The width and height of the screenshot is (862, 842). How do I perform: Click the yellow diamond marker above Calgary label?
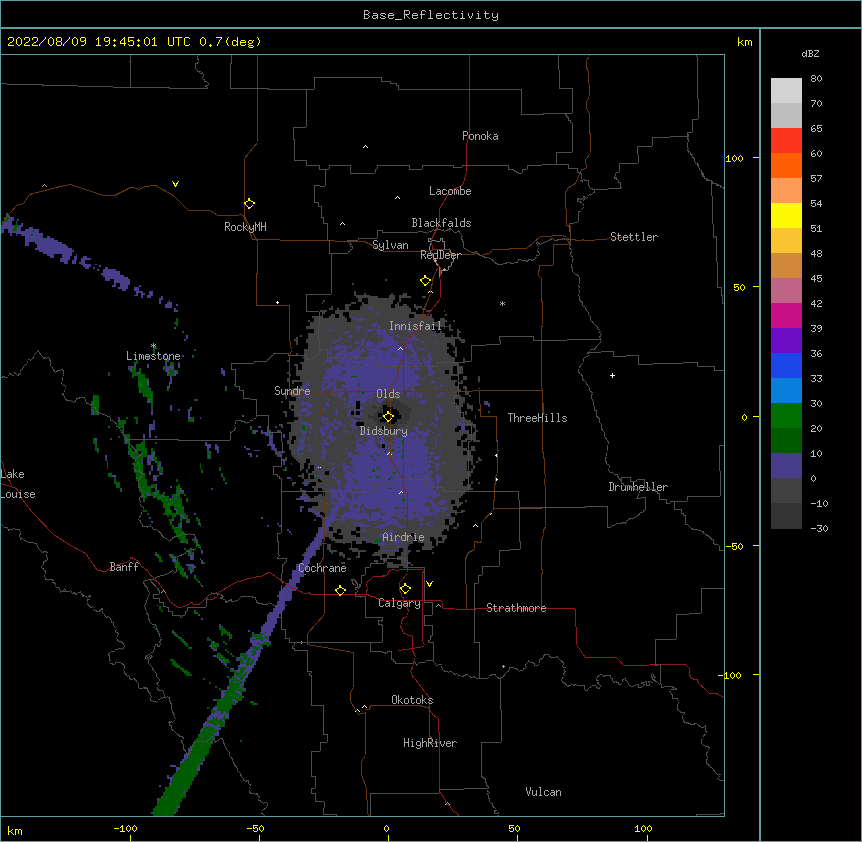click(405, 589)
